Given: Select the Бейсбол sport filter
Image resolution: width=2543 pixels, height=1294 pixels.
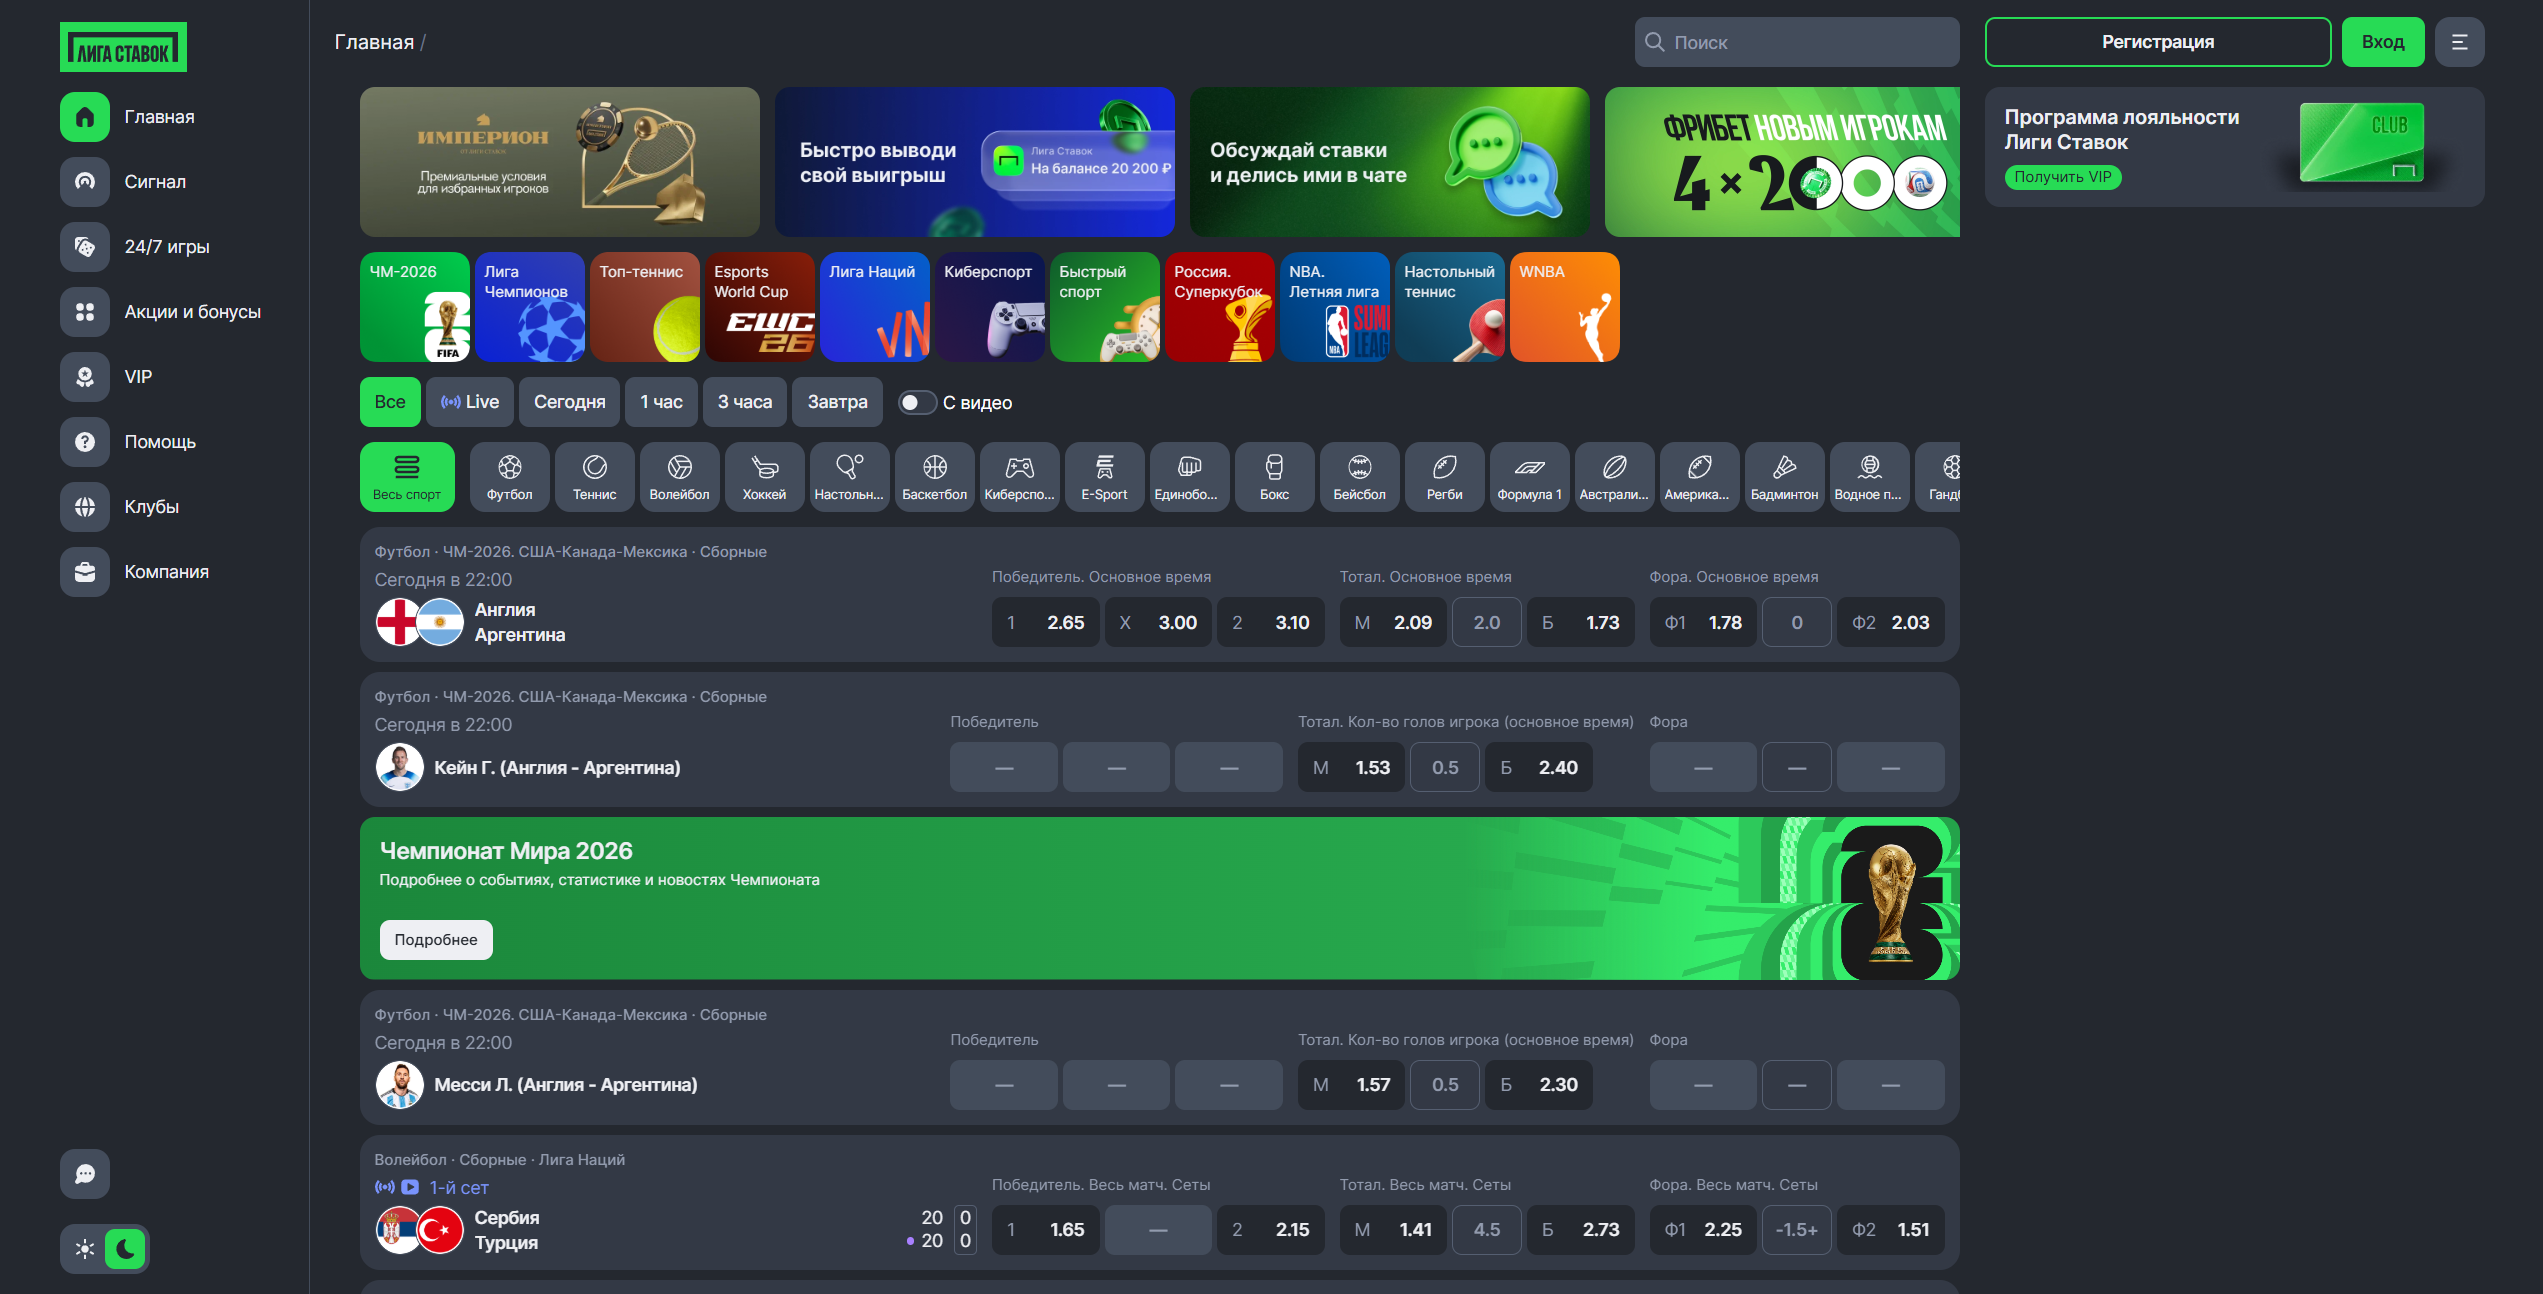Looking at the screenshot, I should 1360,477.
